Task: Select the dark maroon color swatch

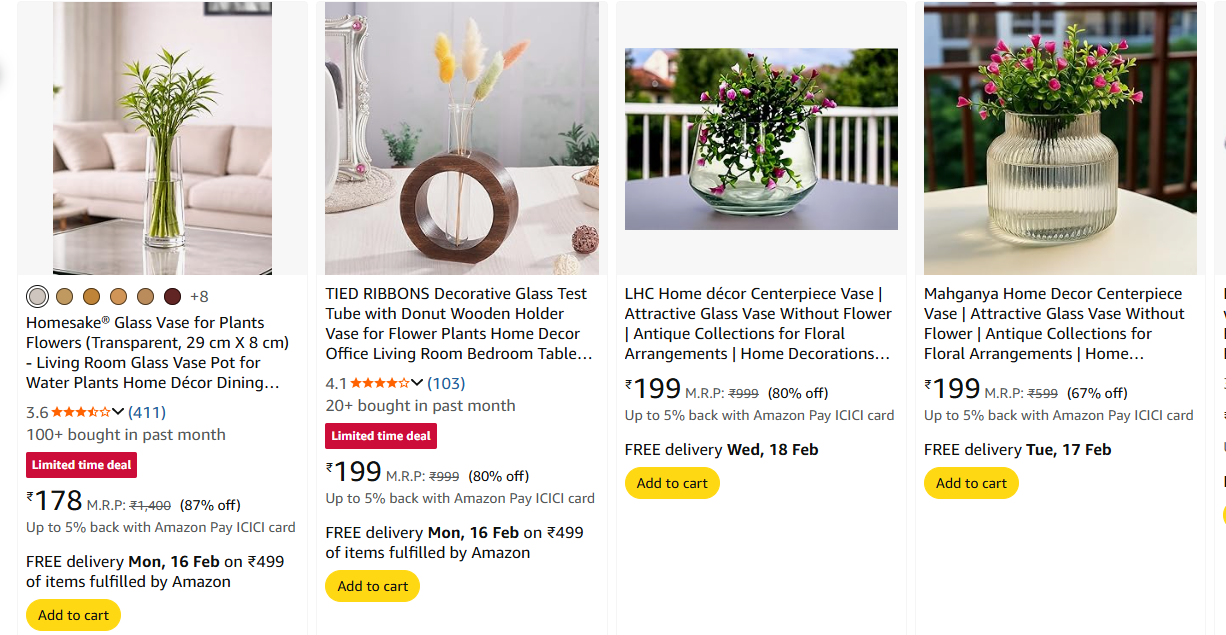Action: click(172, 297)
